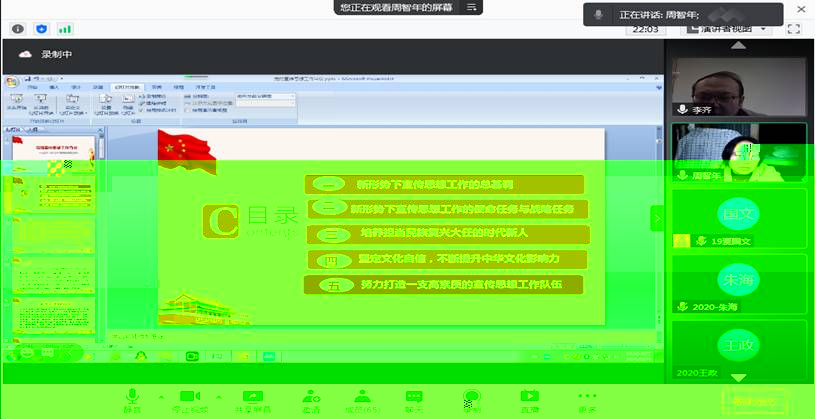
Task: Collapse participant strip with green chevron
Action: (657, 218)
